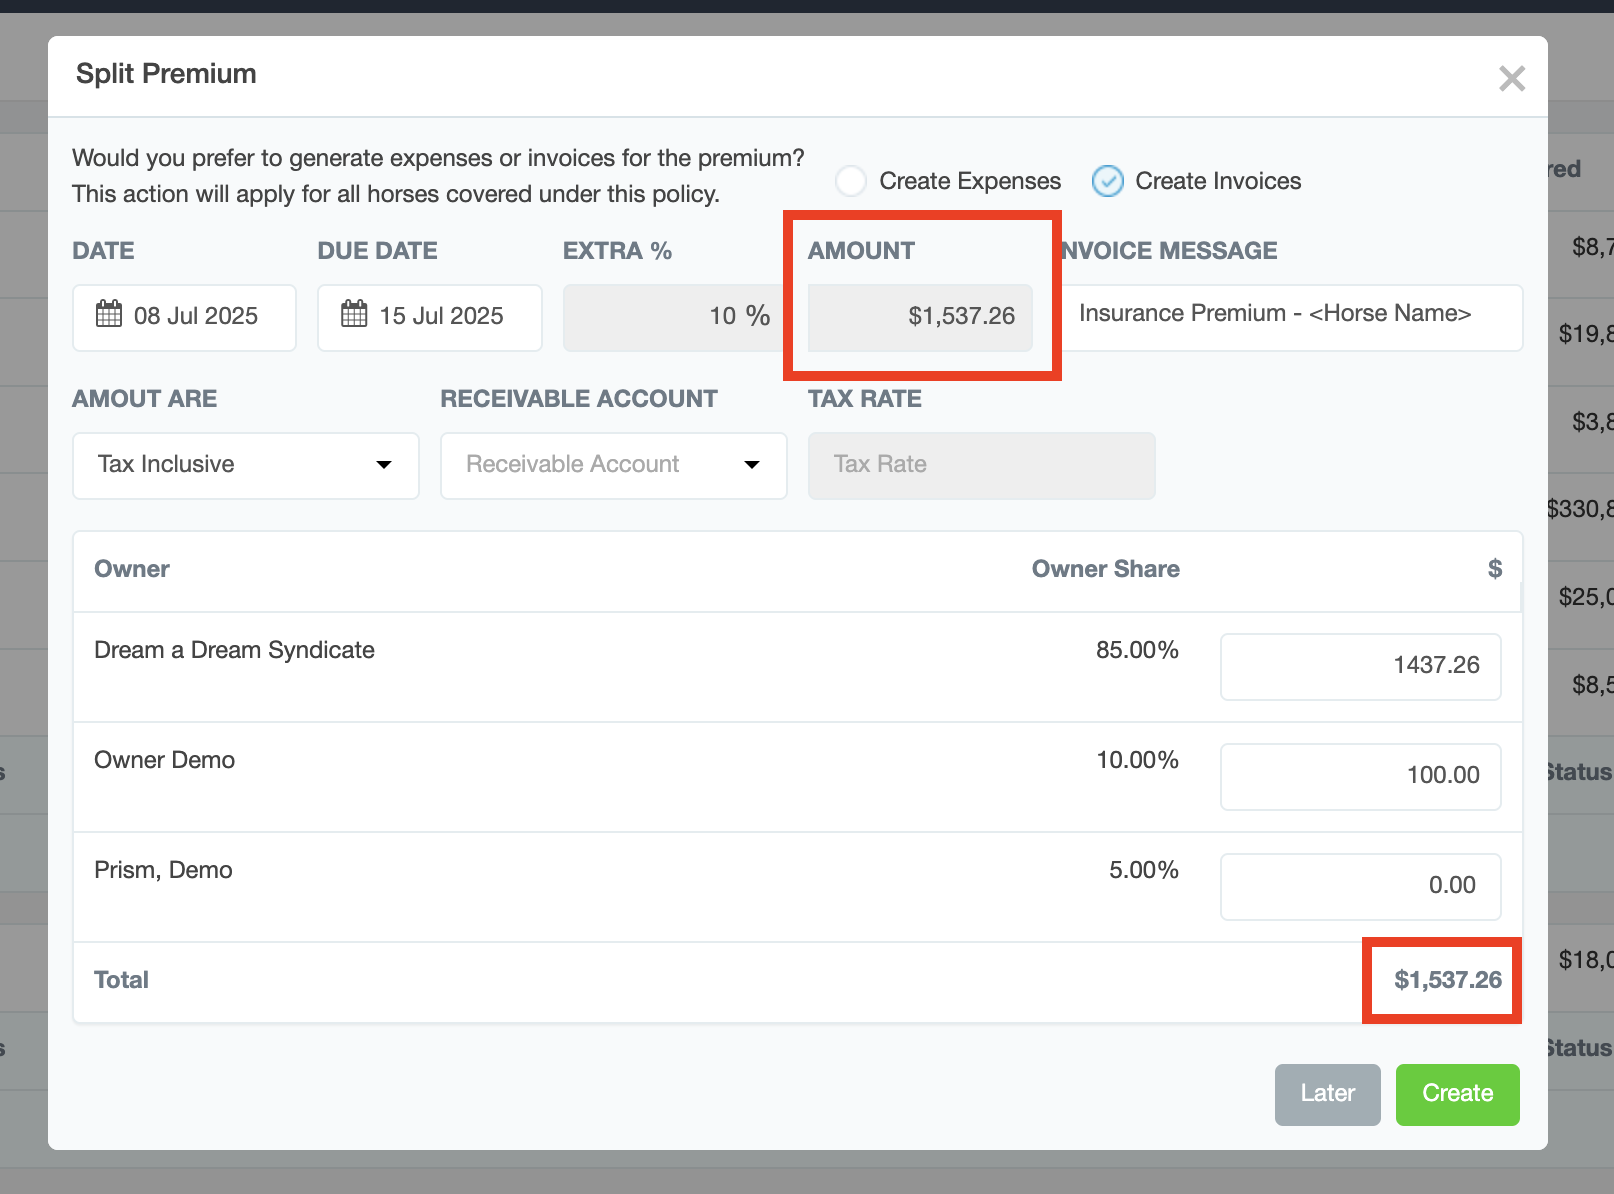The width and height of the screenshot is (1614, 1194).
Task: Click the Extra % field
Action: pos(672,317)
